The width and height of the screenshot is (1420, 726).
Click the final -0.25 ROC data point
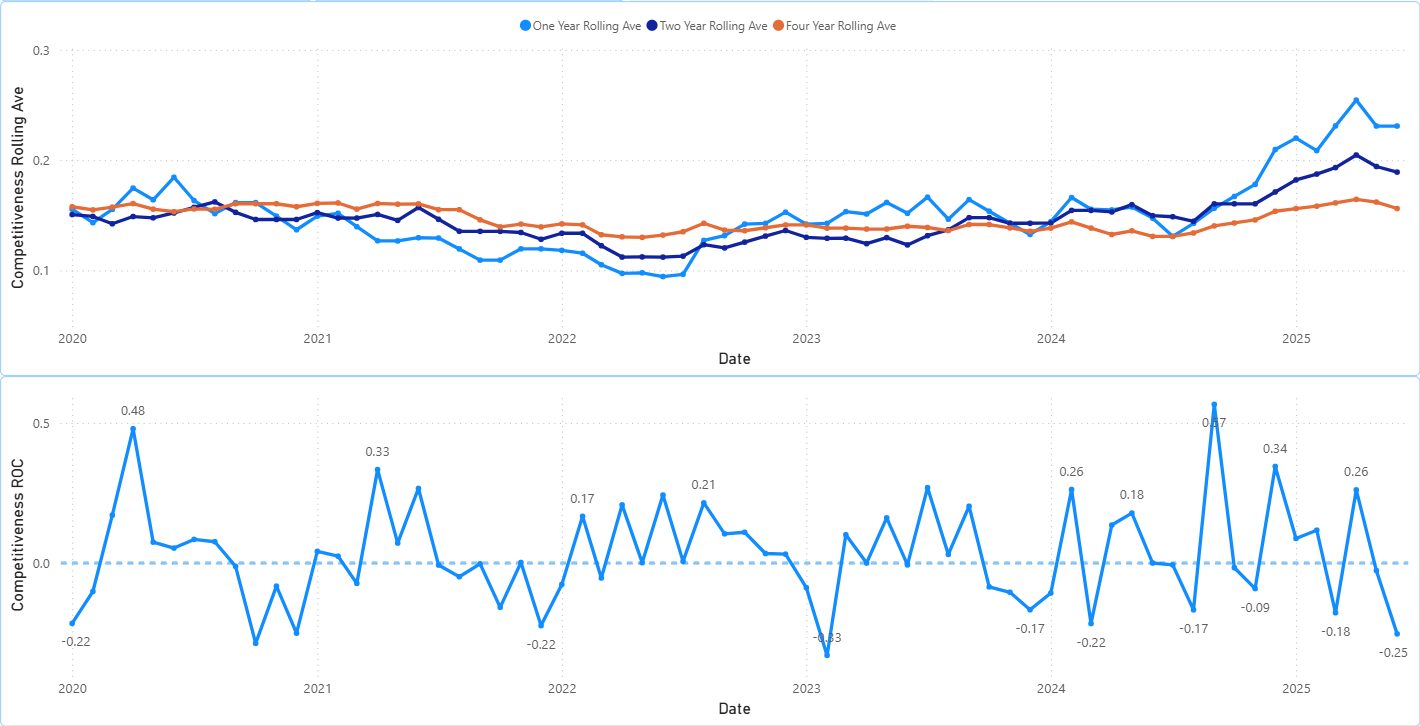(1397, 634)
